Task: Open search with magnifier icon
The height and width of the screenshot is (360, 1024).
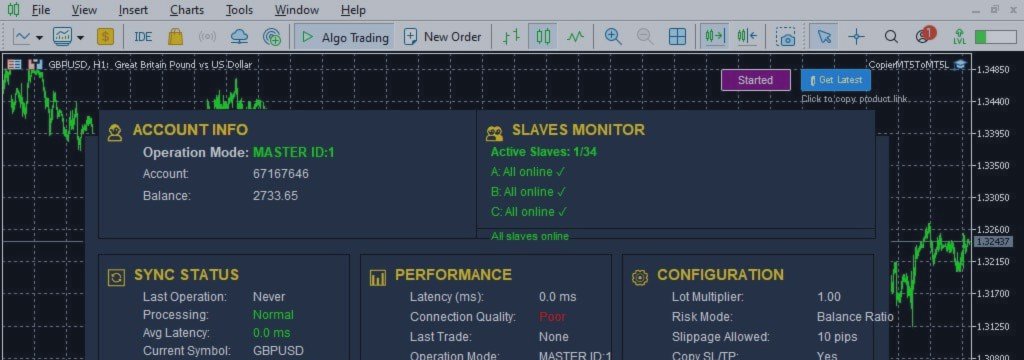Action: pyautogui.click(x=891, y=37)
